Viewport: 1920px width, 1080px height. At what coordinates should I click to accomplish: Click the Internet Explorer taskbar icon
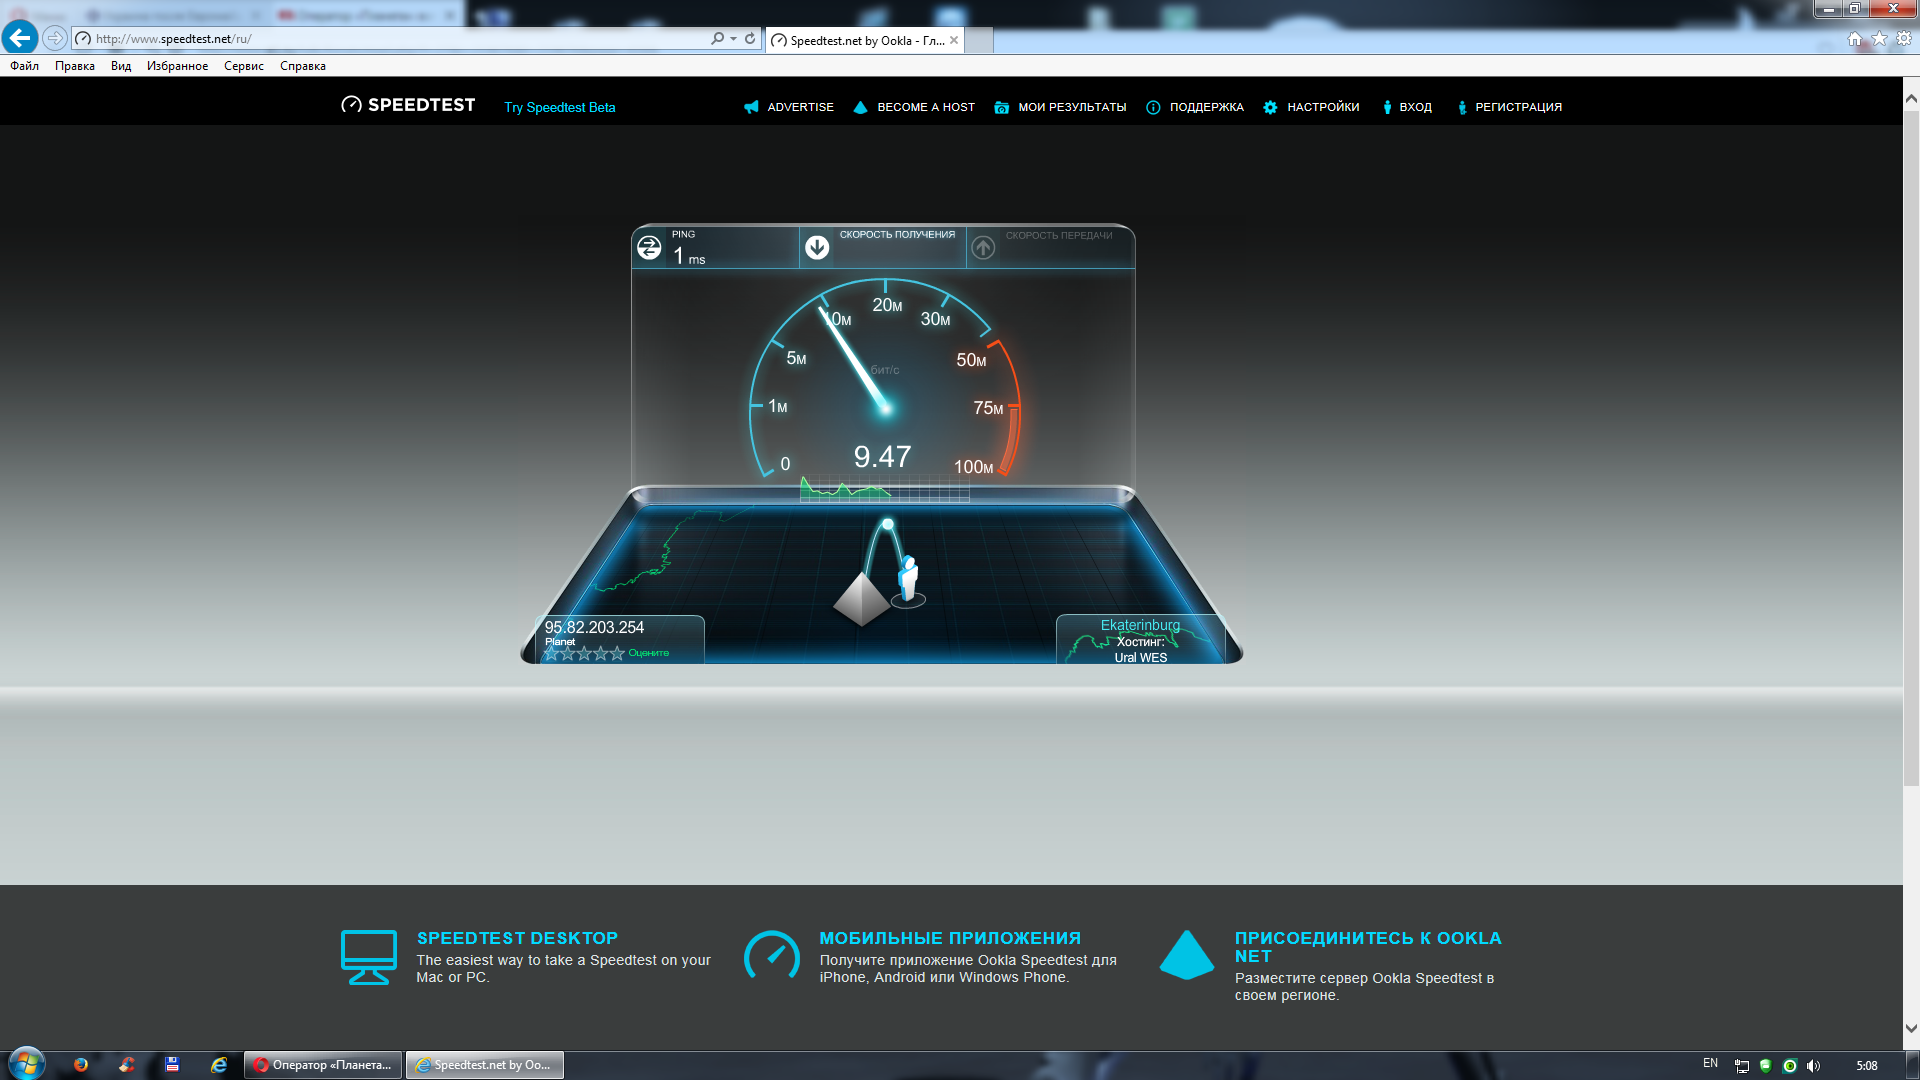pos(219,1065)
